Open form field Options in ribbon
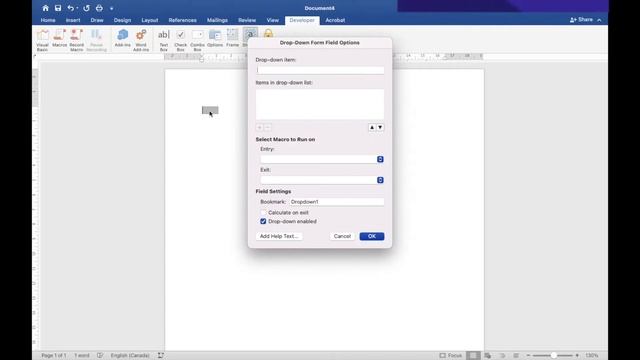Viewport: 640px width, 360px height. coord(215,38)
